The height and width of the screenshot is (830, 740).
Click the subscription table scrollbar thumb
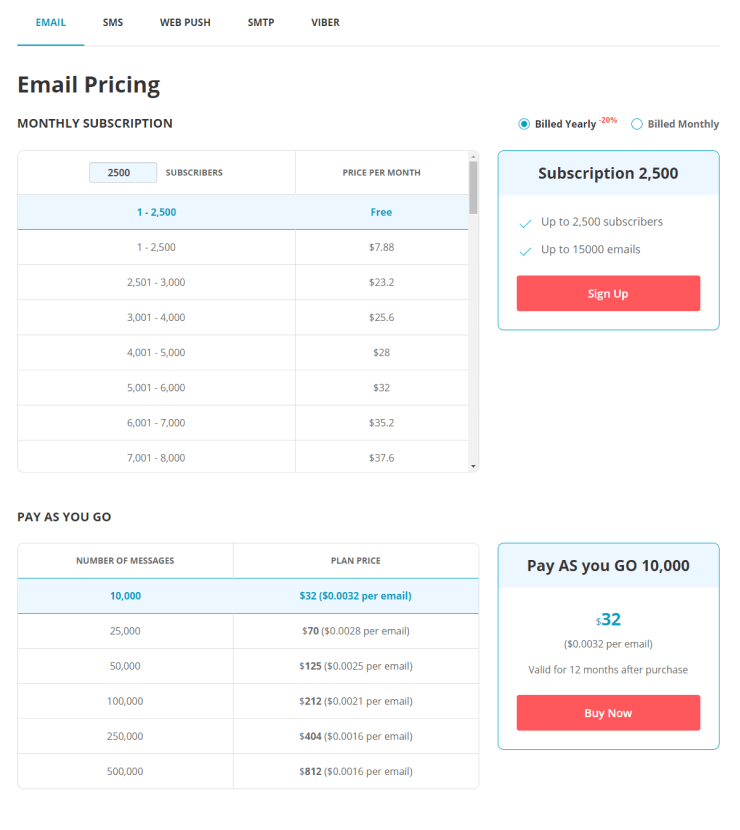click(x=473, y=187)
